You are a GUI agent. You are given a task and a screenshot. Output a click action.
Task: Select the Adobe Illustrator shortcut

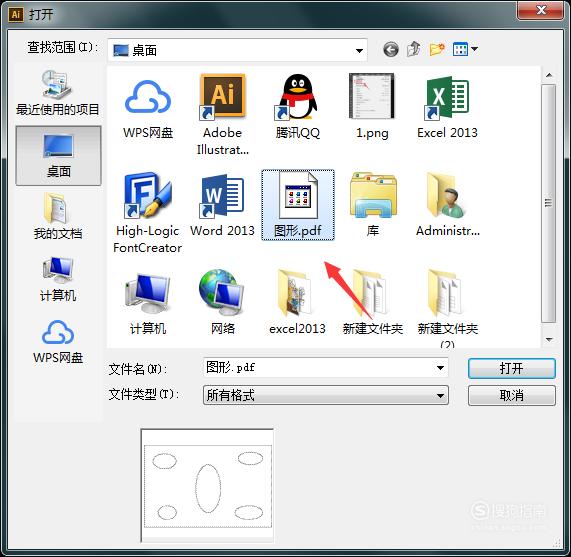223,115
